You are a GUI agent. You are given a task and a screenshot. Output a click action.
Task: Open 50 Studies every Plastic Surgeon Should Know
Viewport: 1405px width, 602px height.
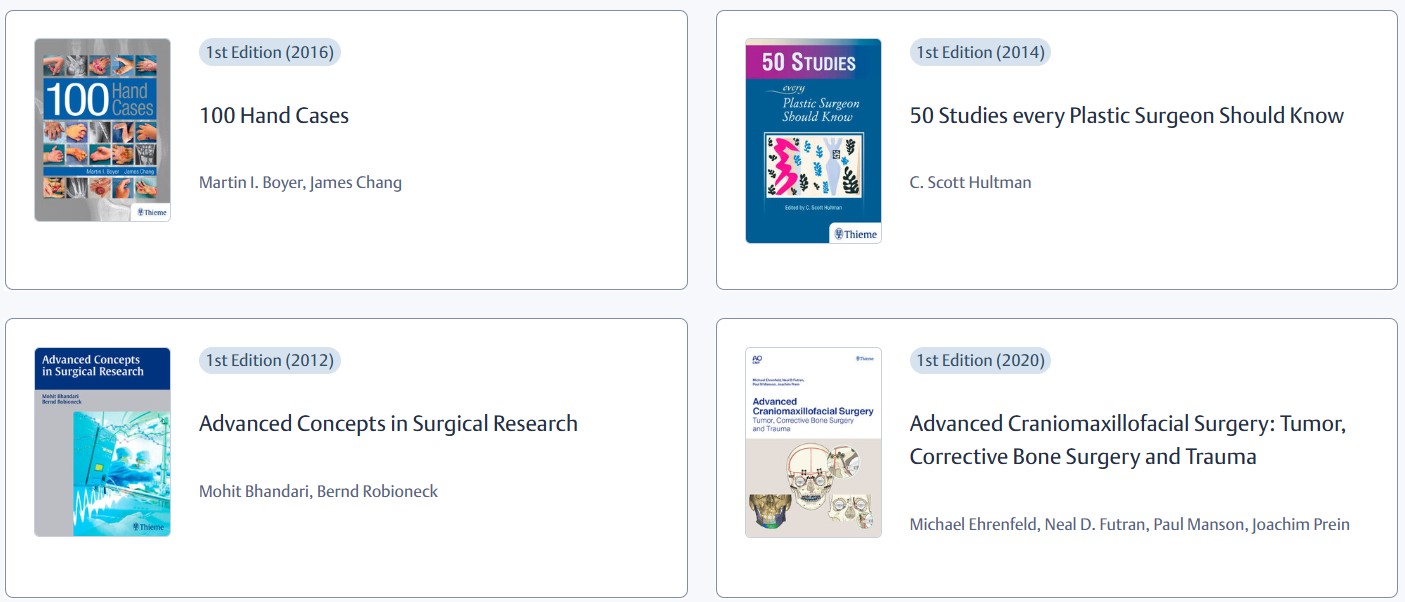(1127, 116)
